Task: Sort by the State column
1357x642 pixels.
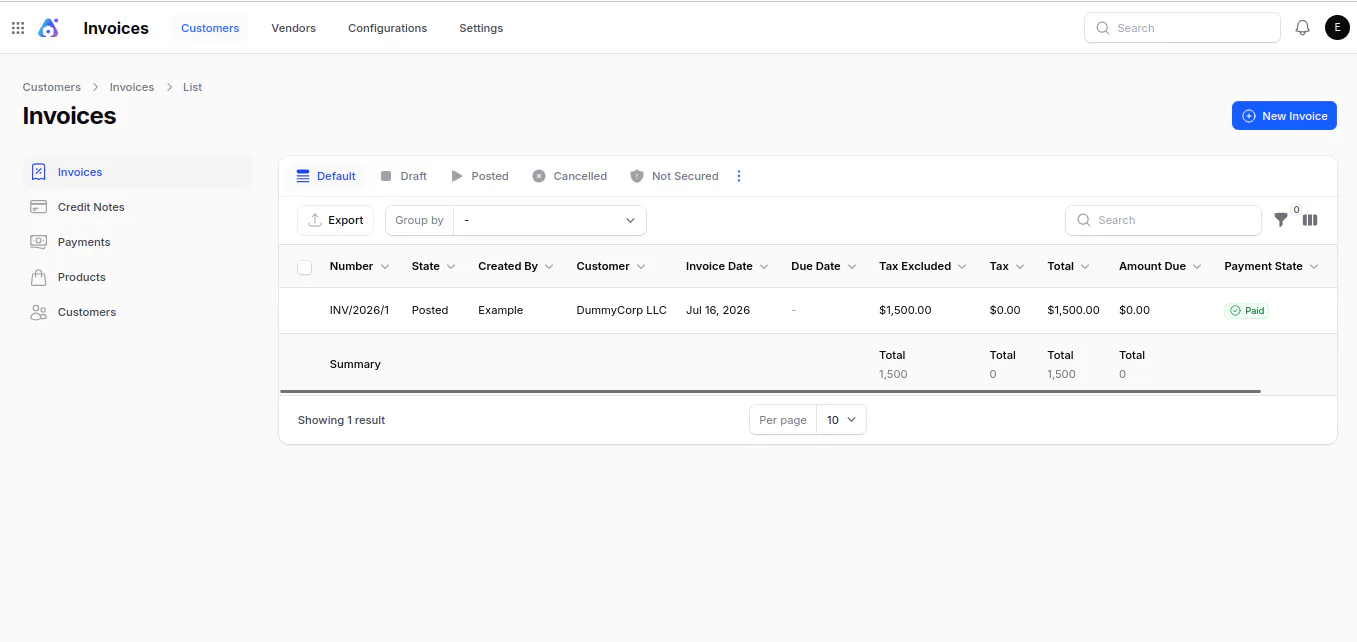Action: tap(433, 266)
